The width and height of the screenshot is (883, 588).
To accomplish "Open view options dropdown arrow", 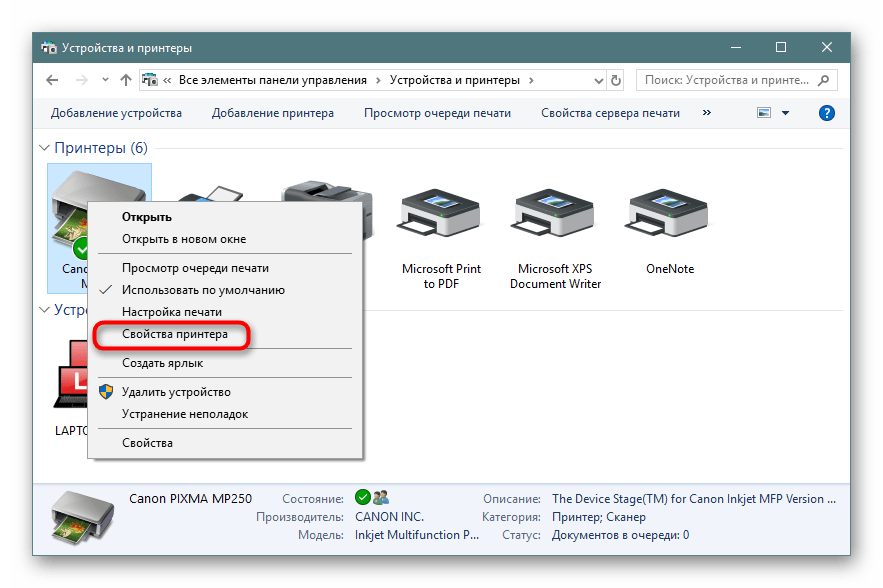I will pos(786,113).
